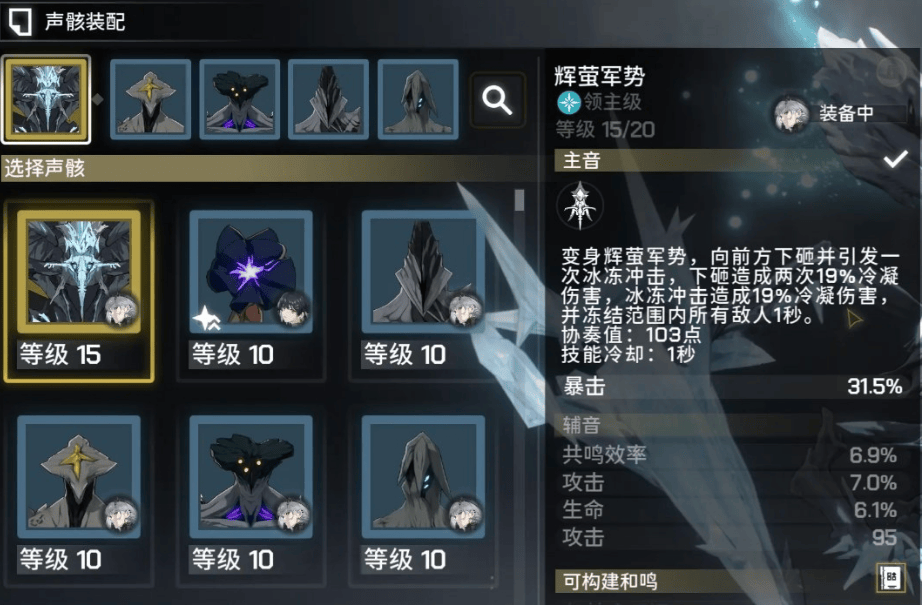Image resolution: width=922 pixels, height=605 pixels.
Task: Pick the hooded blue-eyed echo card in list
Action: click(423, 497)
